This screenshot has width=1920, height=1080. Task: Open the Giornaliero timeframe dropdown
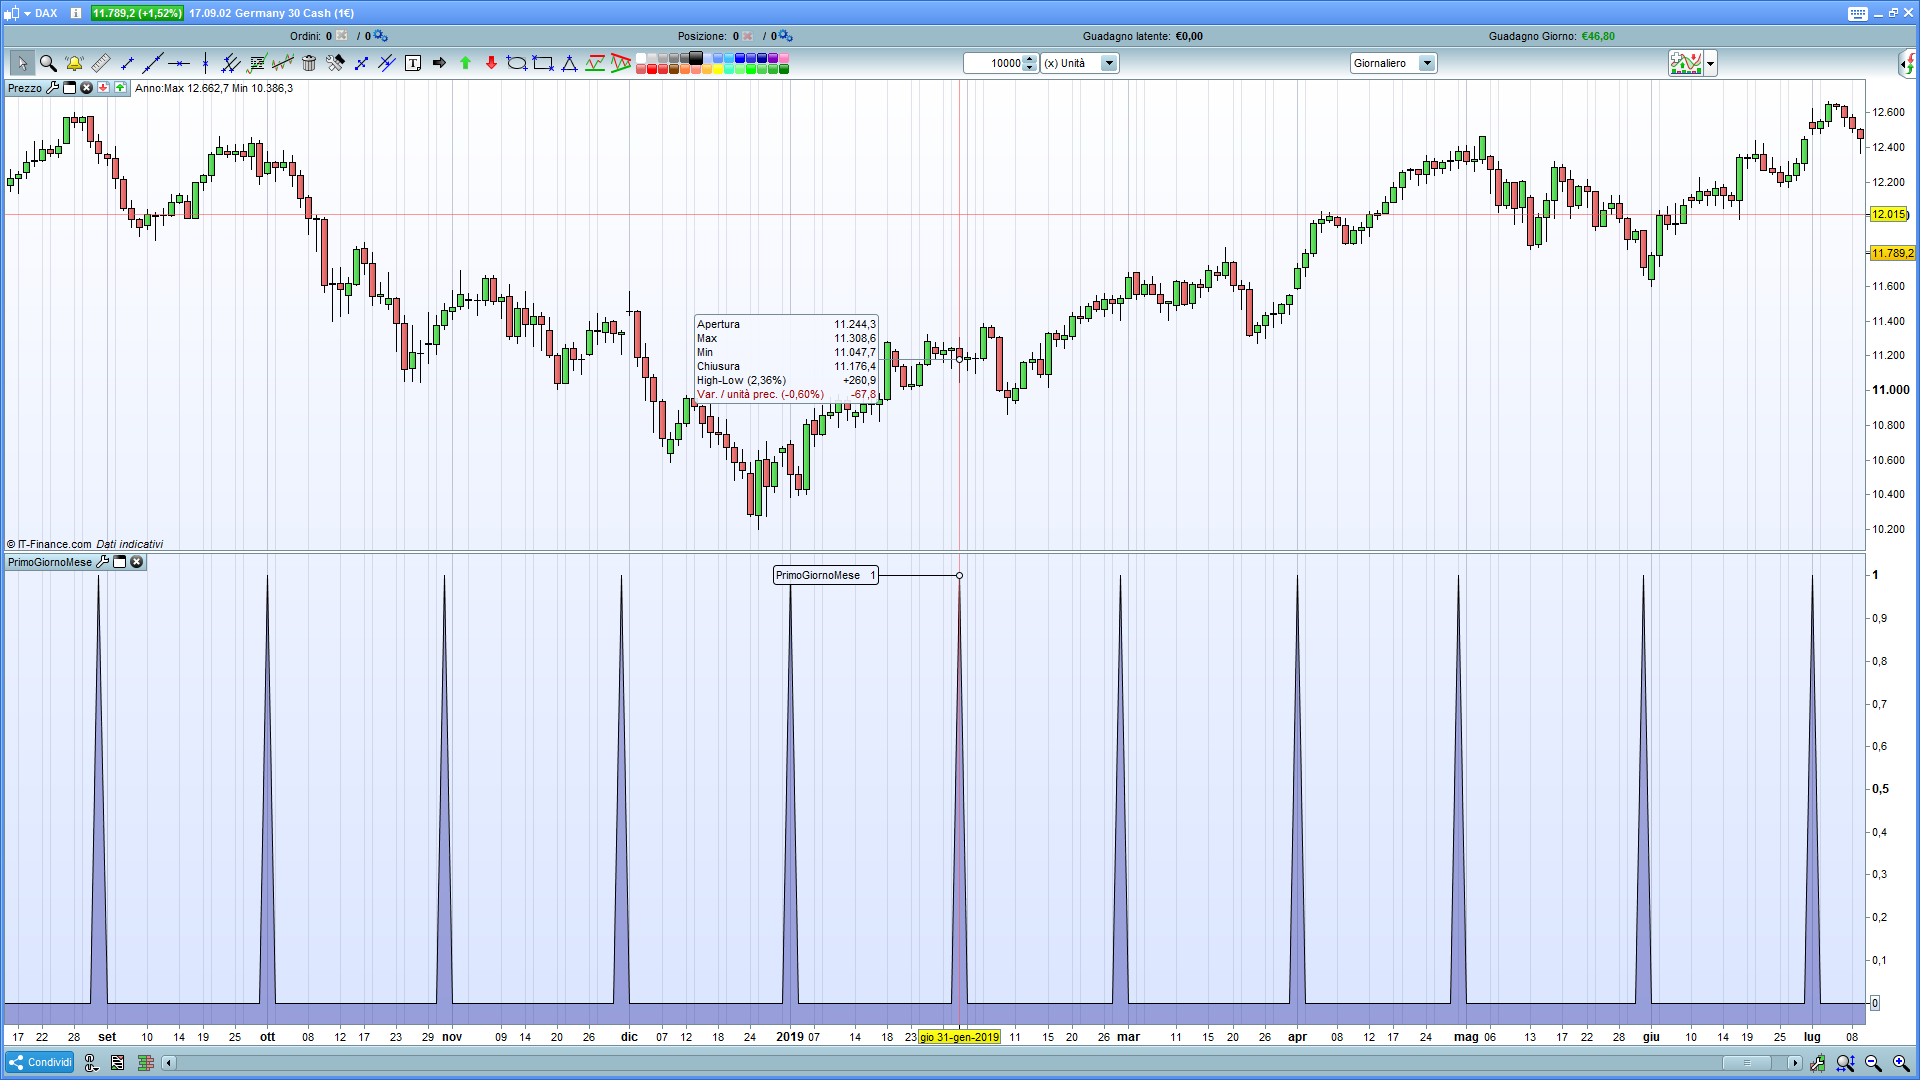pyautogui.click(x=1427, y=63)
